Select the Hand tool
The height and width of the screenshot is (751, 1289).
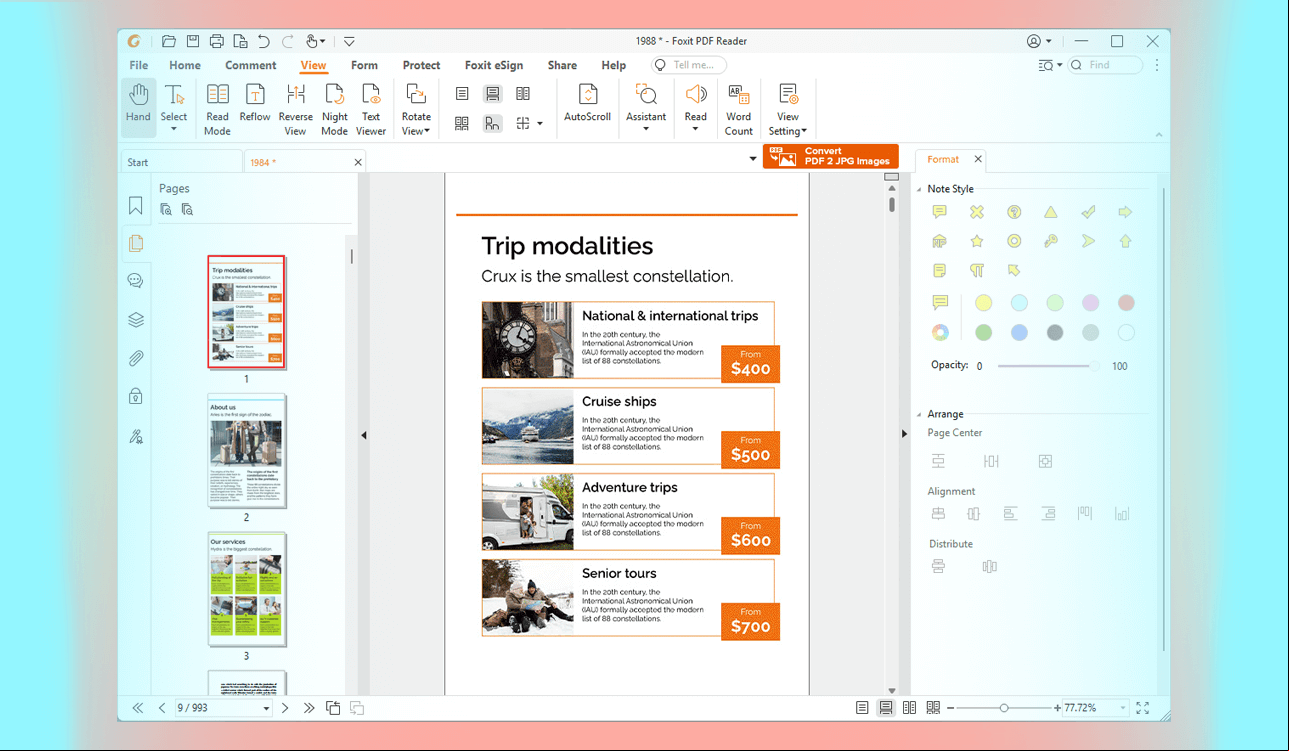[138, 107]
